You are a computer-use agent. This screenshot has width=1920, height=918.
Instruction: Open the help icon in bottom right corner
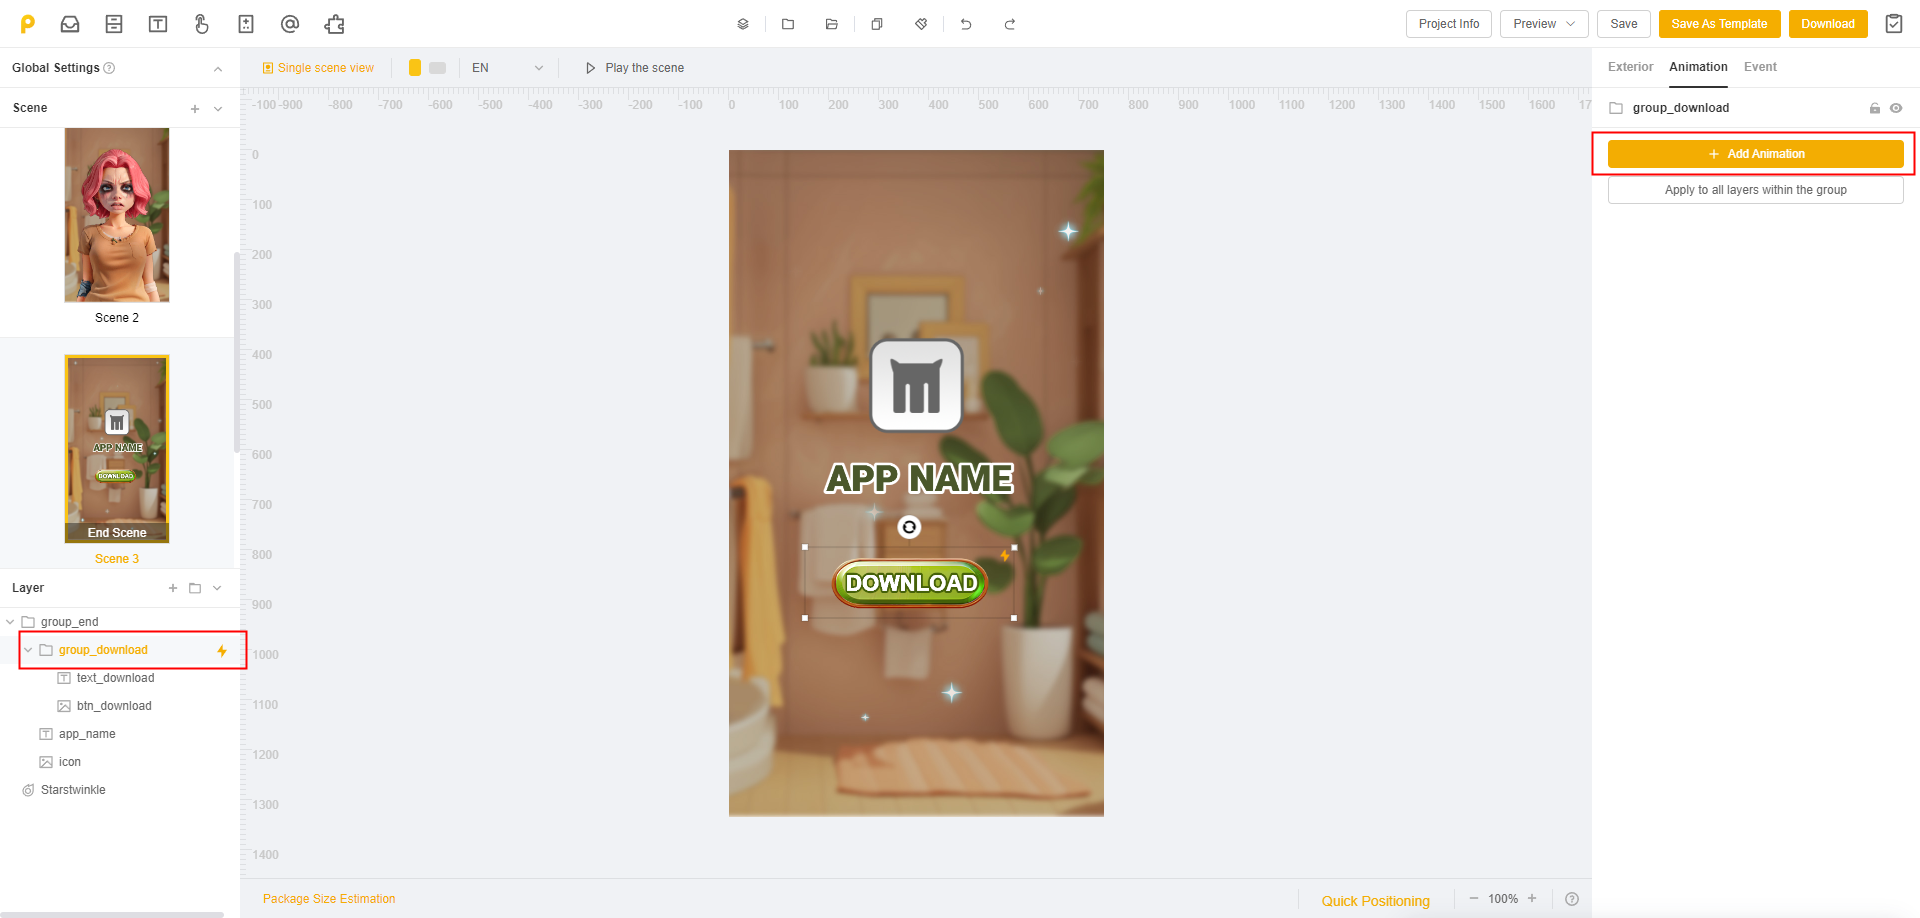pos(1572,899)
